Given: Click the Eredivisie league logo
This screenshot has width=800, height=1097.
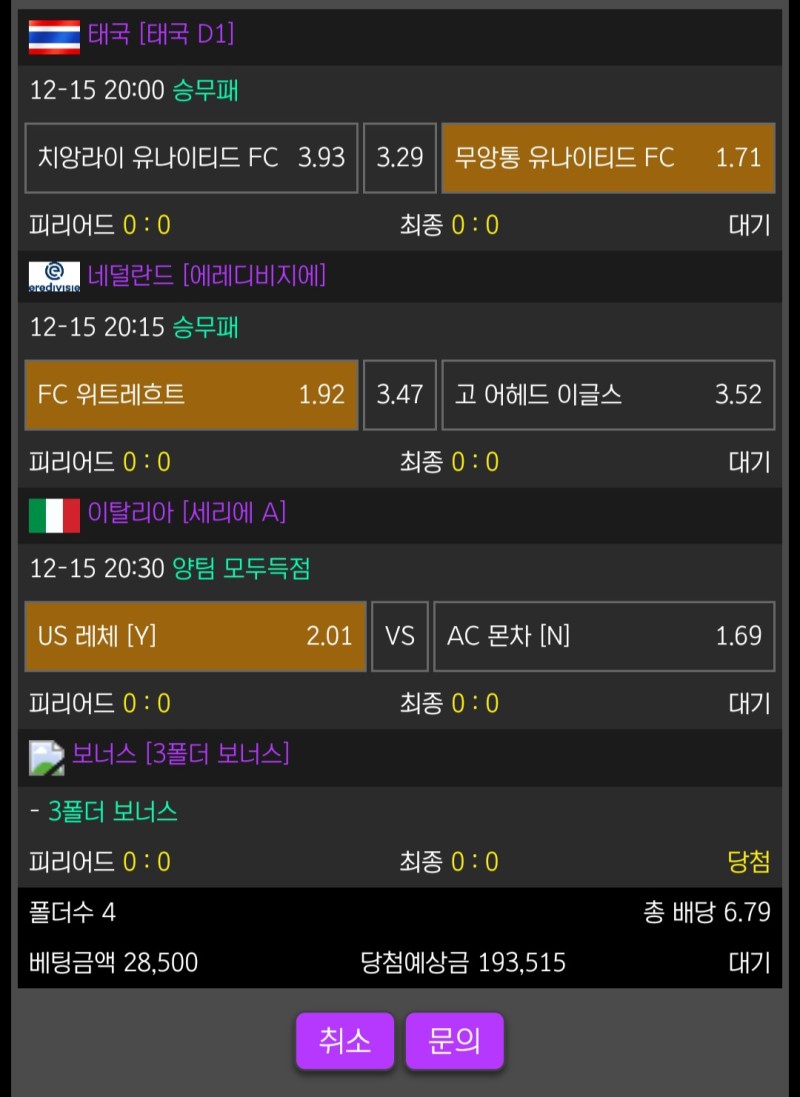Looking at the screenshot, I should [x=54, y=276].
